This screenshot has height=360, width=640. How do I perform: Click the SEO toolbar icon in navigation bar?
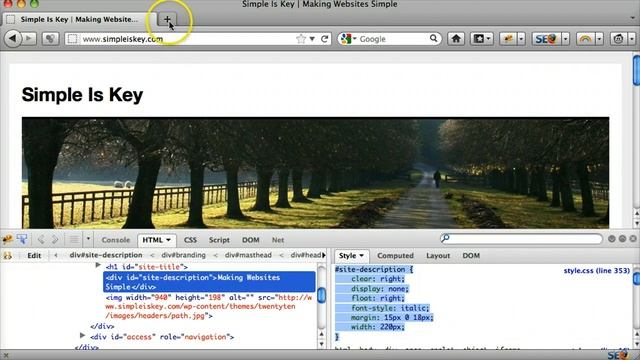point(546,39)
